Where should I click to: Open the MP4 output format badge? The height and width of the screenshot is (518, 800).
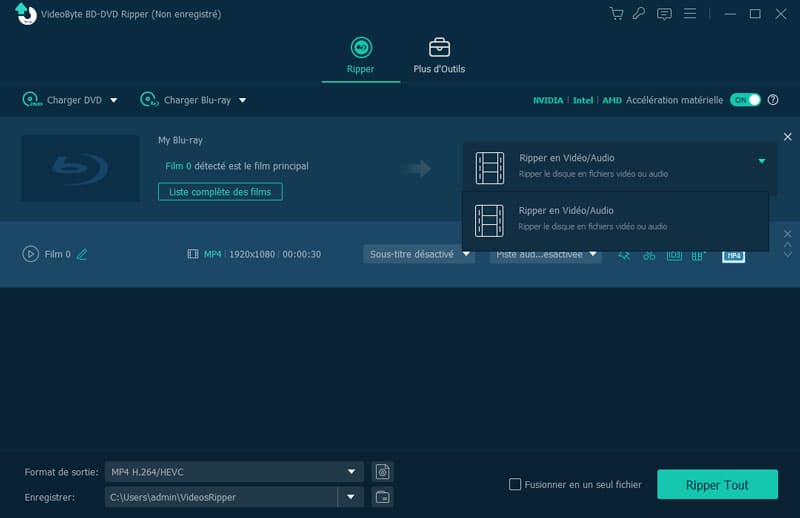point(733,256)
